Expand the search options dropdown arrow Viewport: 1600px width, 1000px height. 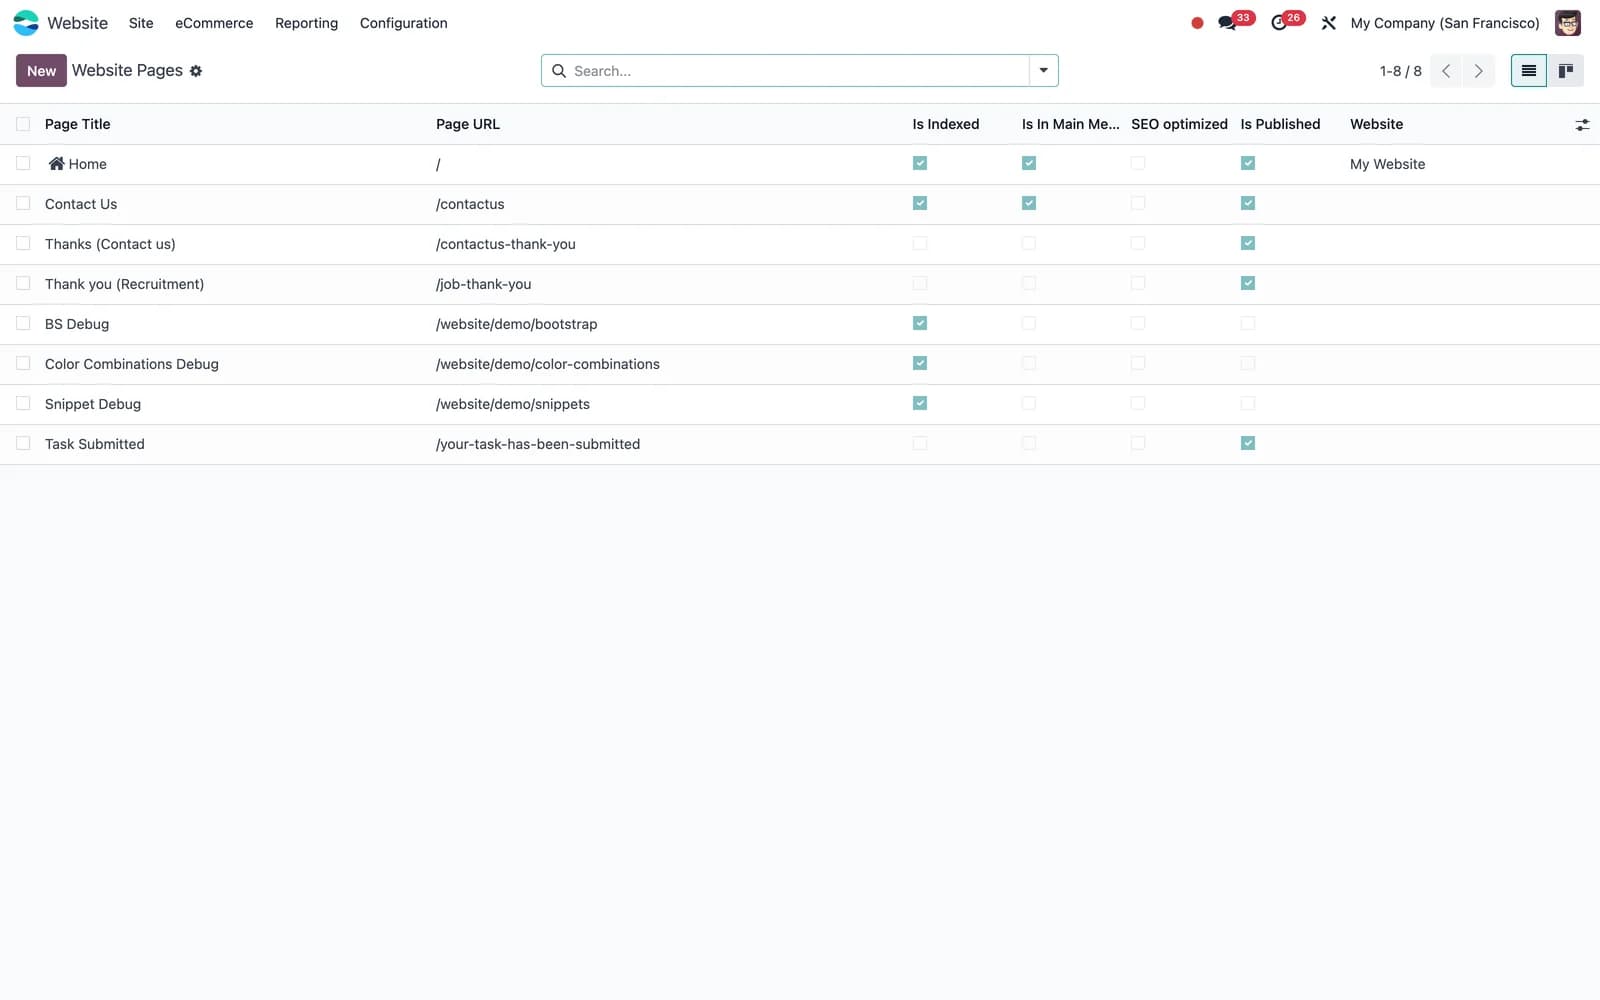[1043, 70]
